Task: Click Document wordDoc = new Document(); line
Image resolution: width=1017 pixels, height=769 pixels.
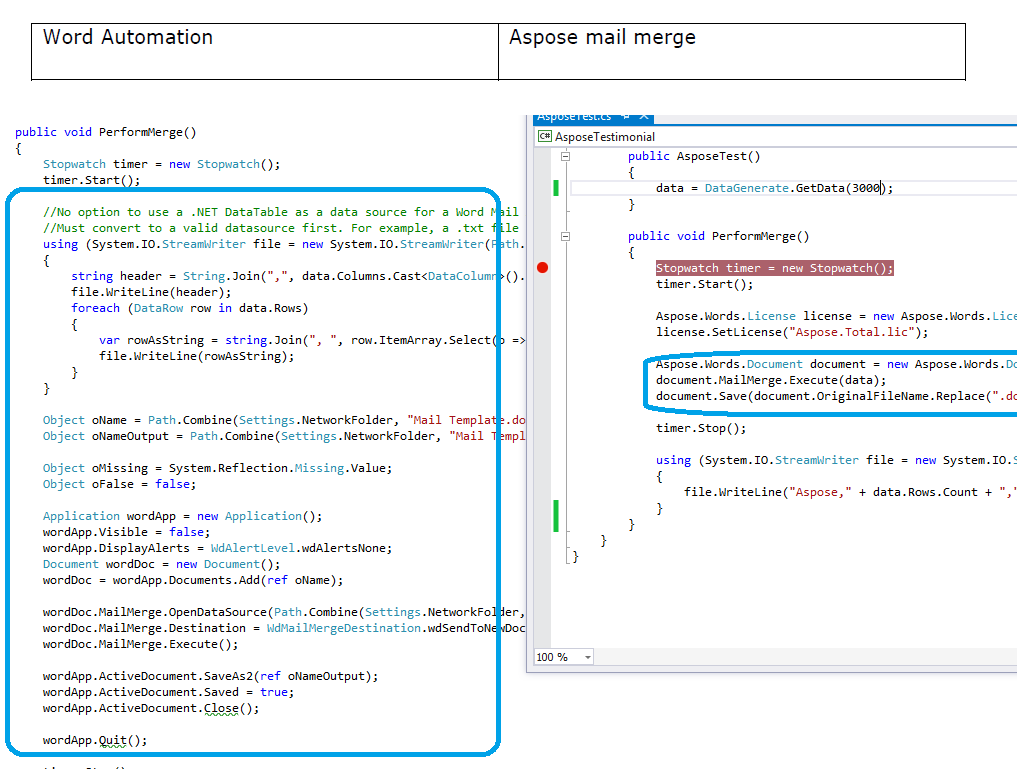Action: pyautogui.click(x=162, y=564)
